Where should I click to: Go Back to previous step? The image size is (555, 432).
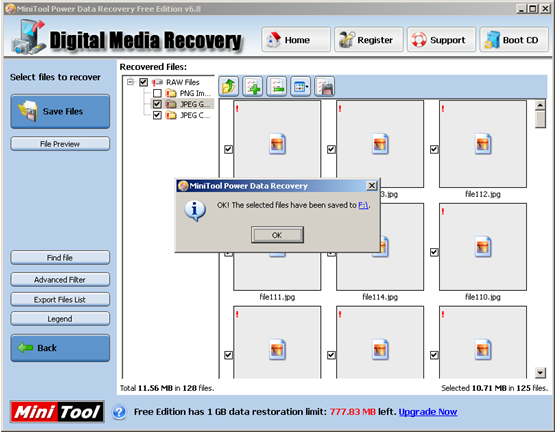coord(60,348)
